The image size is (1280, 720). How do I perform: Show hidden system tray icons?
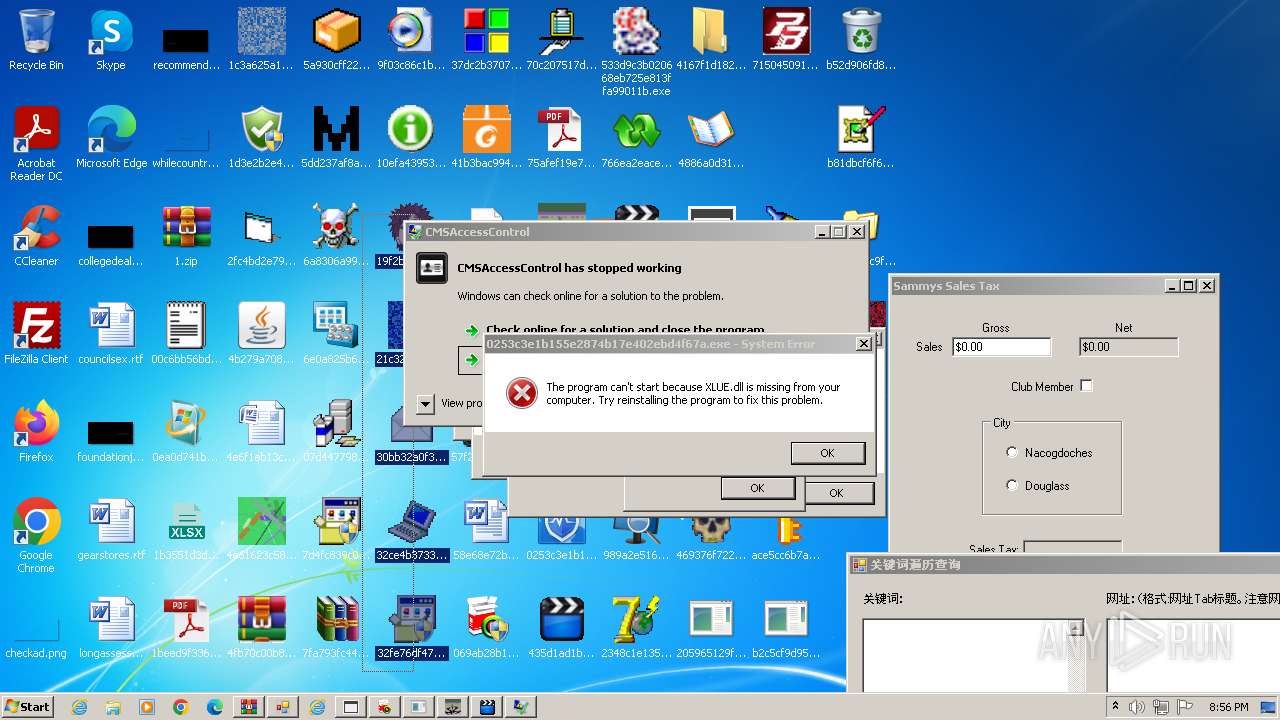[1116, 707]
